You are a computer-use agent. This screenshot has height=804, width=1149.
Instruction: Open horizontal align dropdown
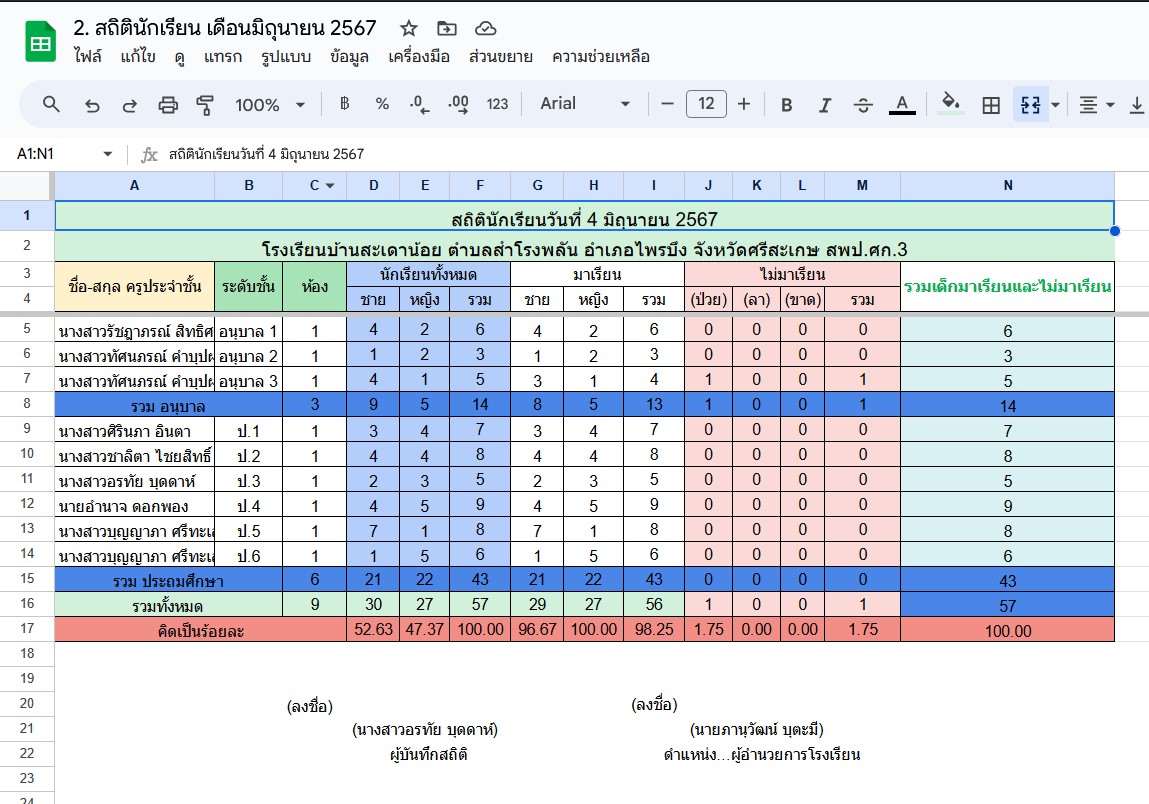[1096, 105]
